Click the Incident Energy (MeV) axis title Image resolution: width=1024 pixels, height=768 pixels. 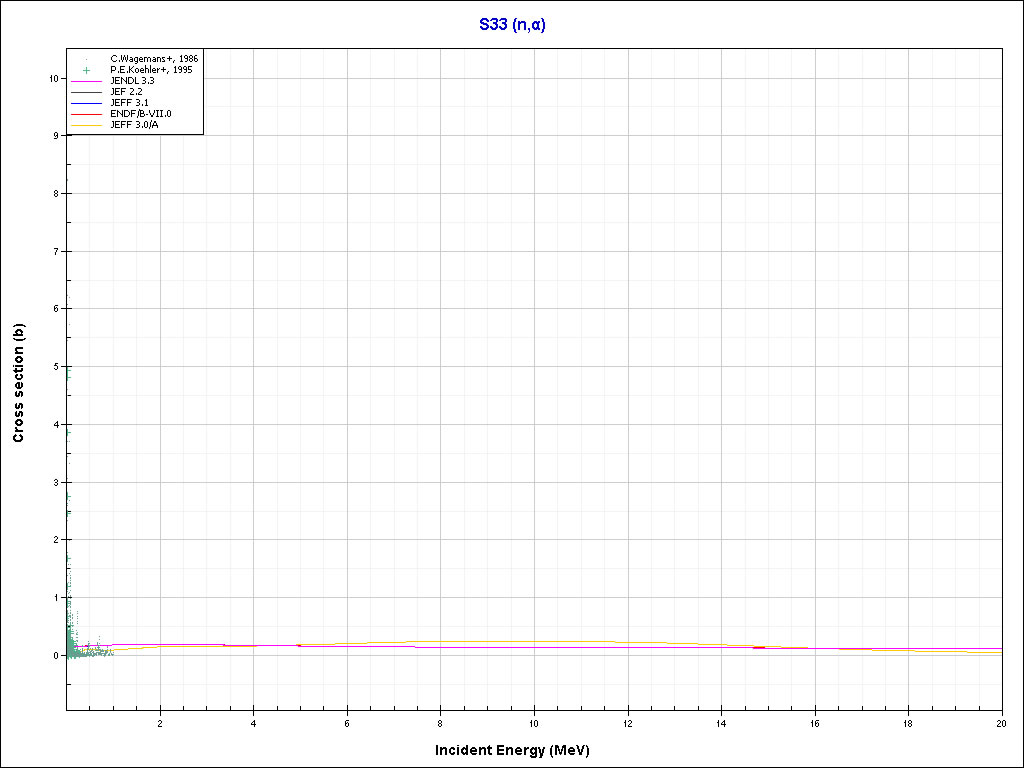[x=519, y=750]
